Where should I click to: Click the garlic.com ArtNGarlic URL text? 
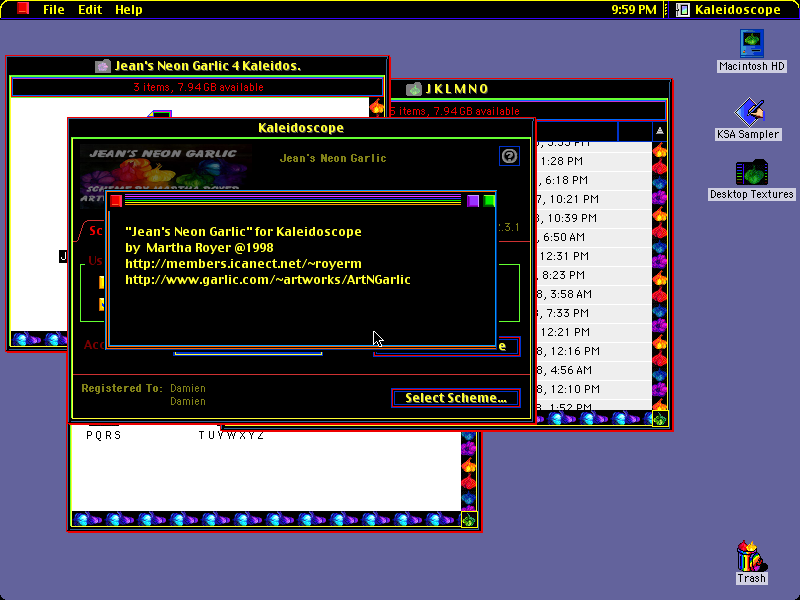pos(268,280)
